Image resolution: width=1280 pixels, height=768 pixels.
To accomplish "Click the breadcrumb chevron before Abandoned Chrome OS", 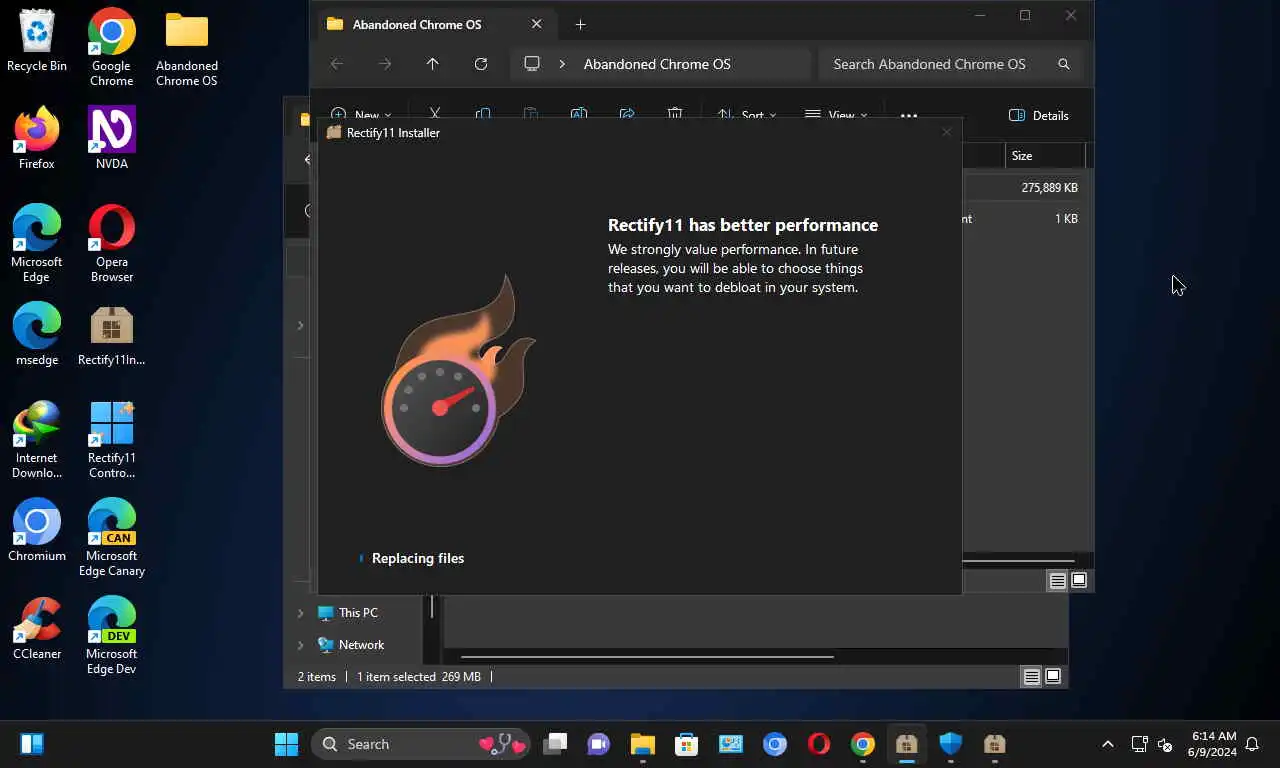I will coord(562,64).
